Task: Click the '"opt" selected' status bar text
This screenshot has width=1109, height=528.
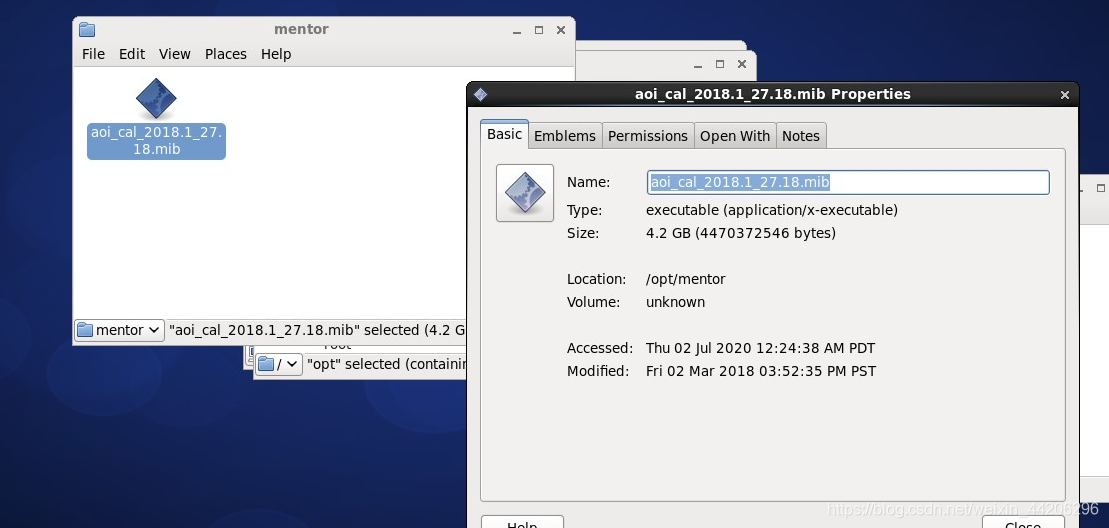Action: tap(386, 364)
